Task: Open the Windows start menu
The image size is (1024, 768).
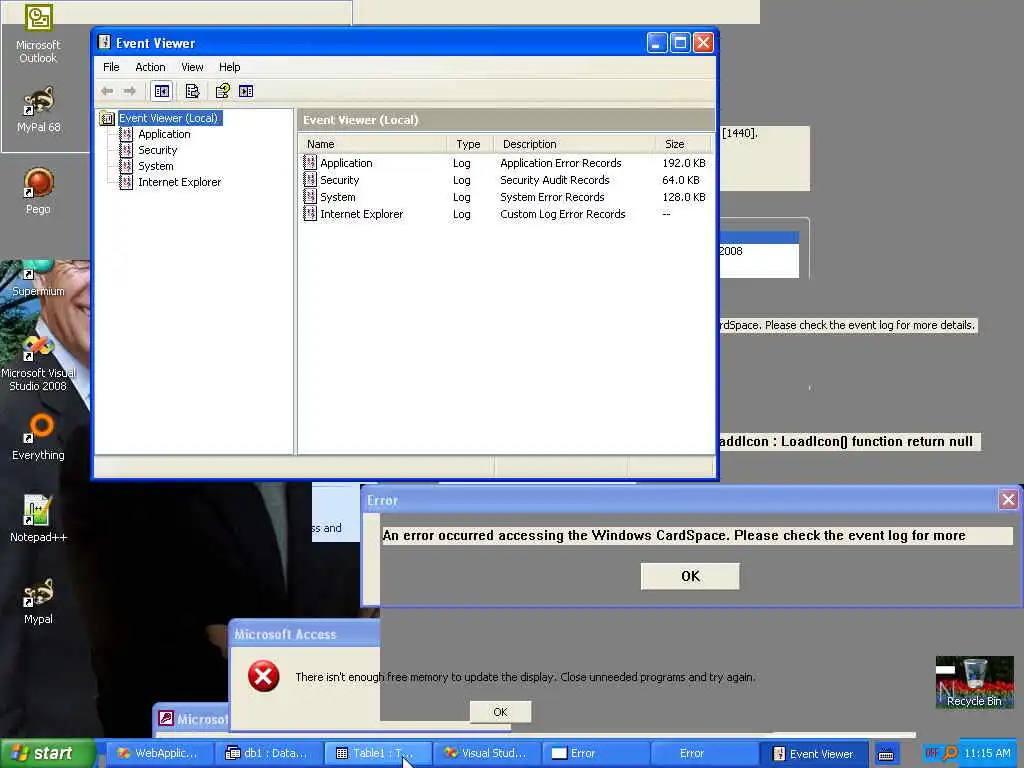Action: 48,753
